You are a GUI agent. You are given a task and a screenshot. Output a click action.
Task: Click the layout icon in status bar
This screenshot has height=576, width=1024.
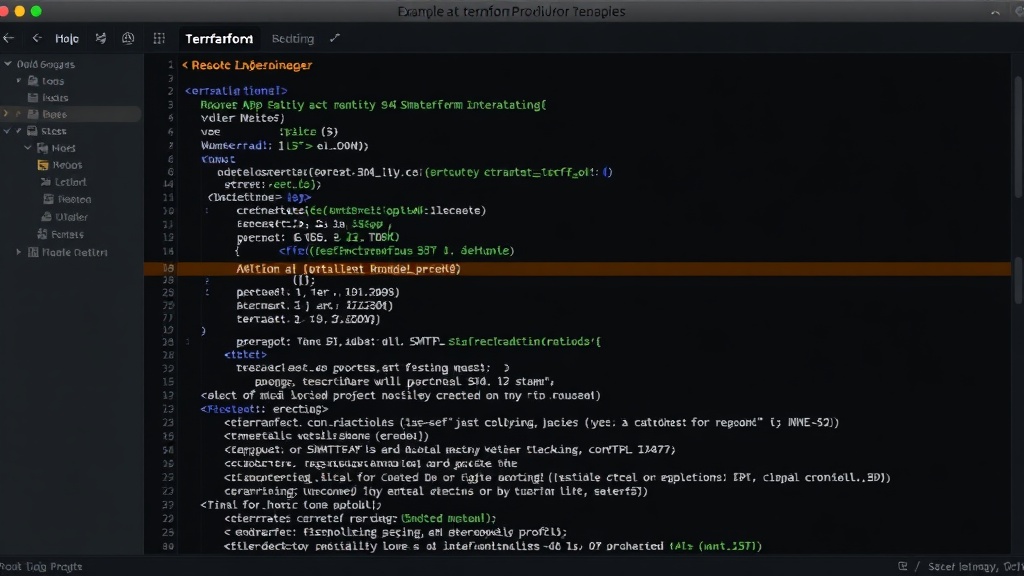coord(903,566)
